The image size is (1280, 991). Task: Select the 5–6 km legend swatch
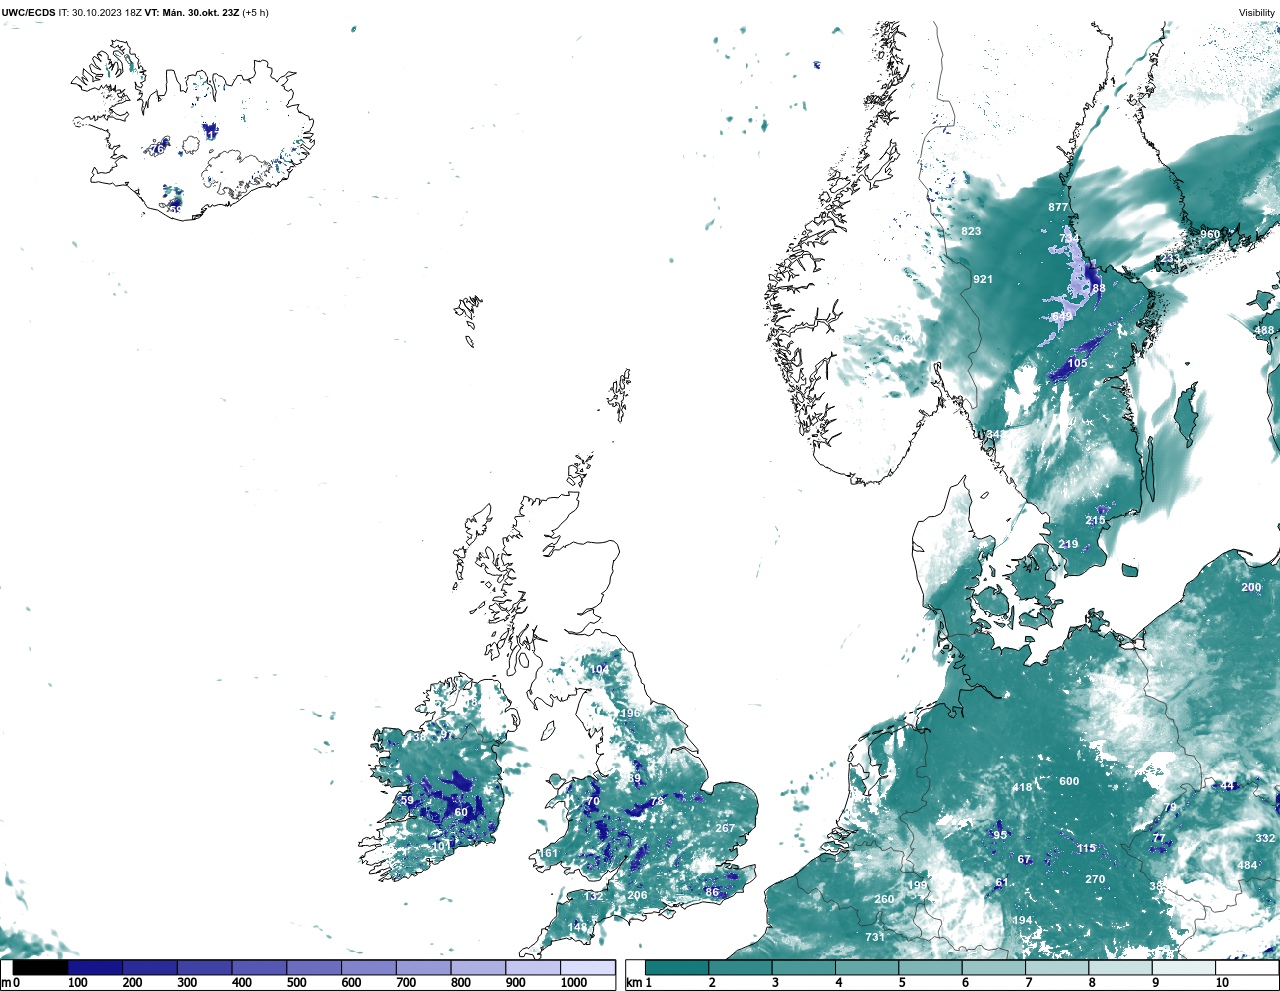click(931, 967)
